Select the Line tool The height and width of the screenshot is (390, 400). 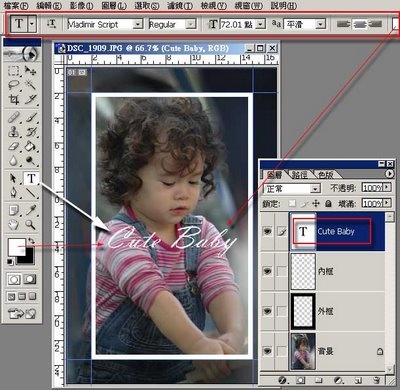click(x=31, y=193)
